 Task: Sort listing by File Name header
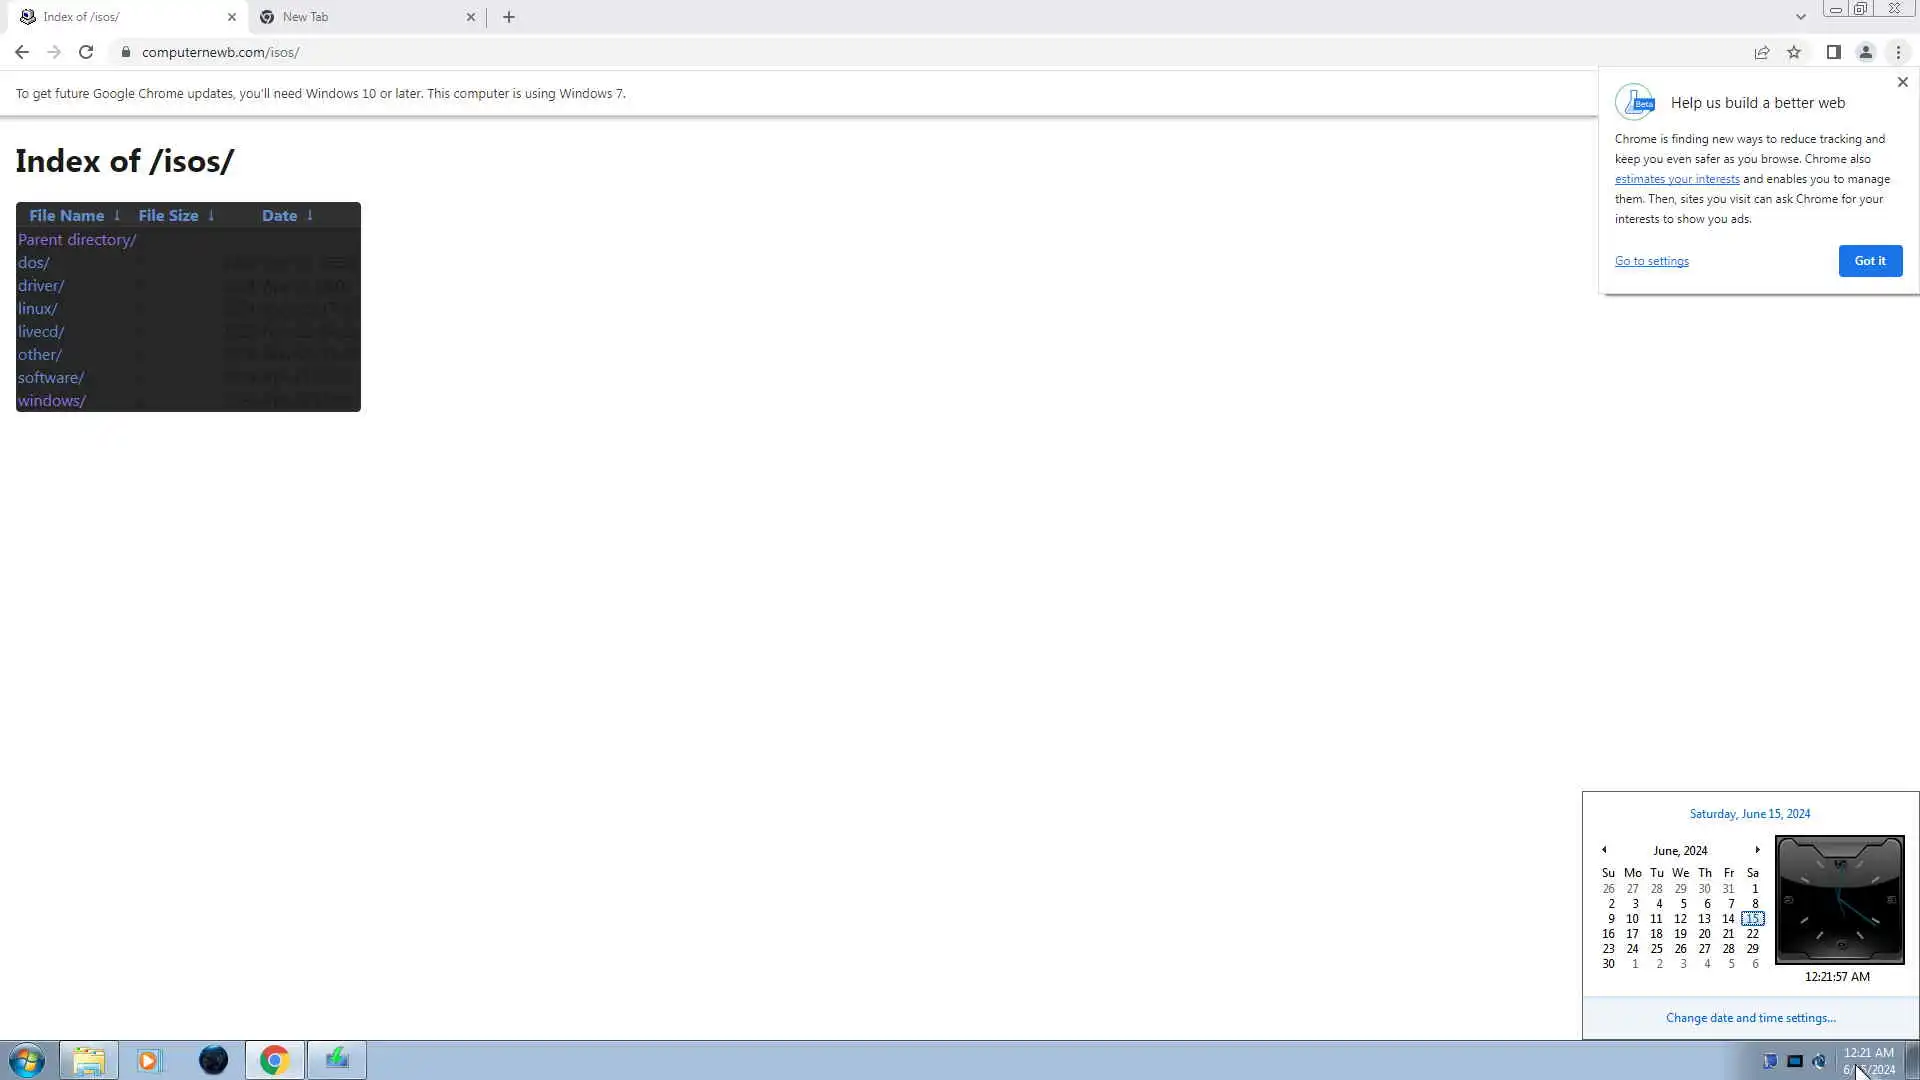[x=67, y=215]
